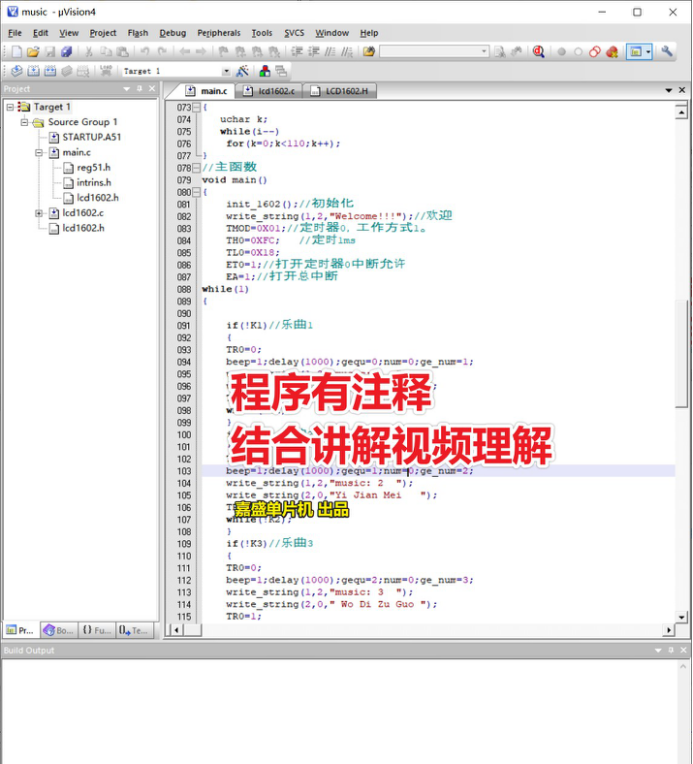The width and height of the screenshot is (693, 764).
Task: Switch to Books panel tab
Action: [58, 630]
